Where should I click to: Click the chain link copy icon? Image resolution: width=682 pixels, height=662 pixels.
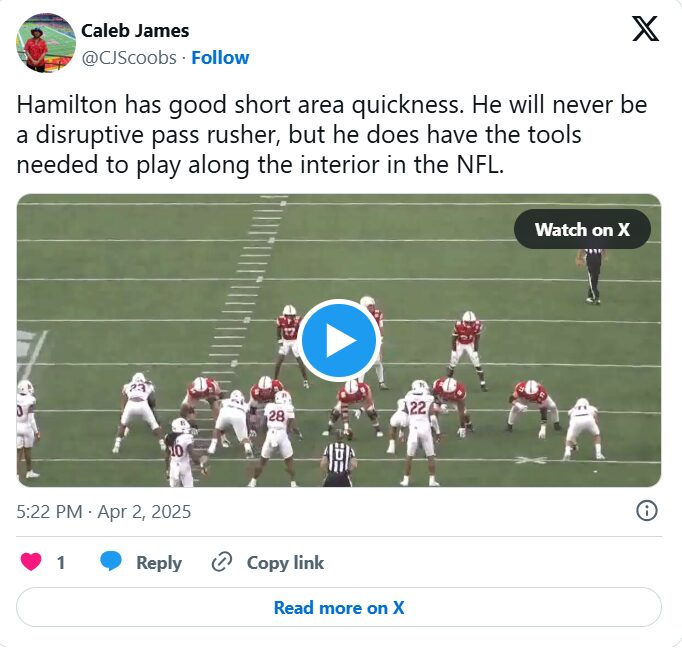[222, 562]
